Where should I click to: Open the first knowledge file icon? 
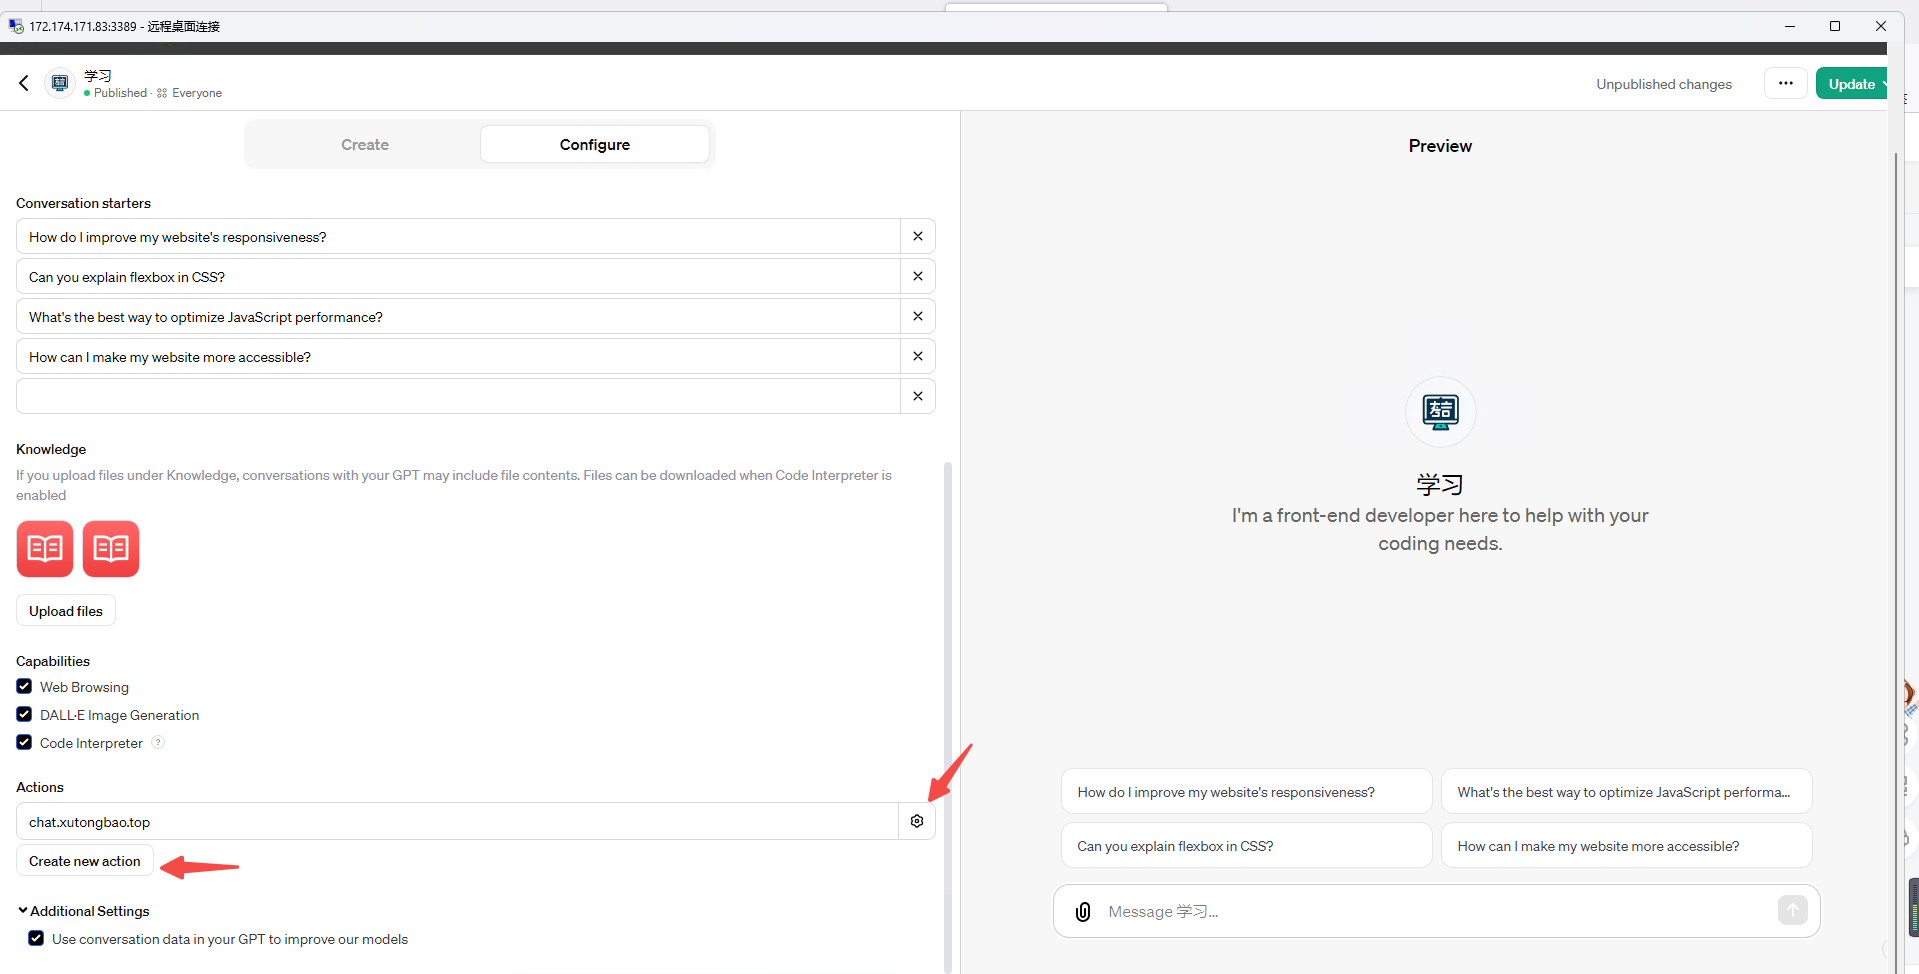click(x=45, y=549)
